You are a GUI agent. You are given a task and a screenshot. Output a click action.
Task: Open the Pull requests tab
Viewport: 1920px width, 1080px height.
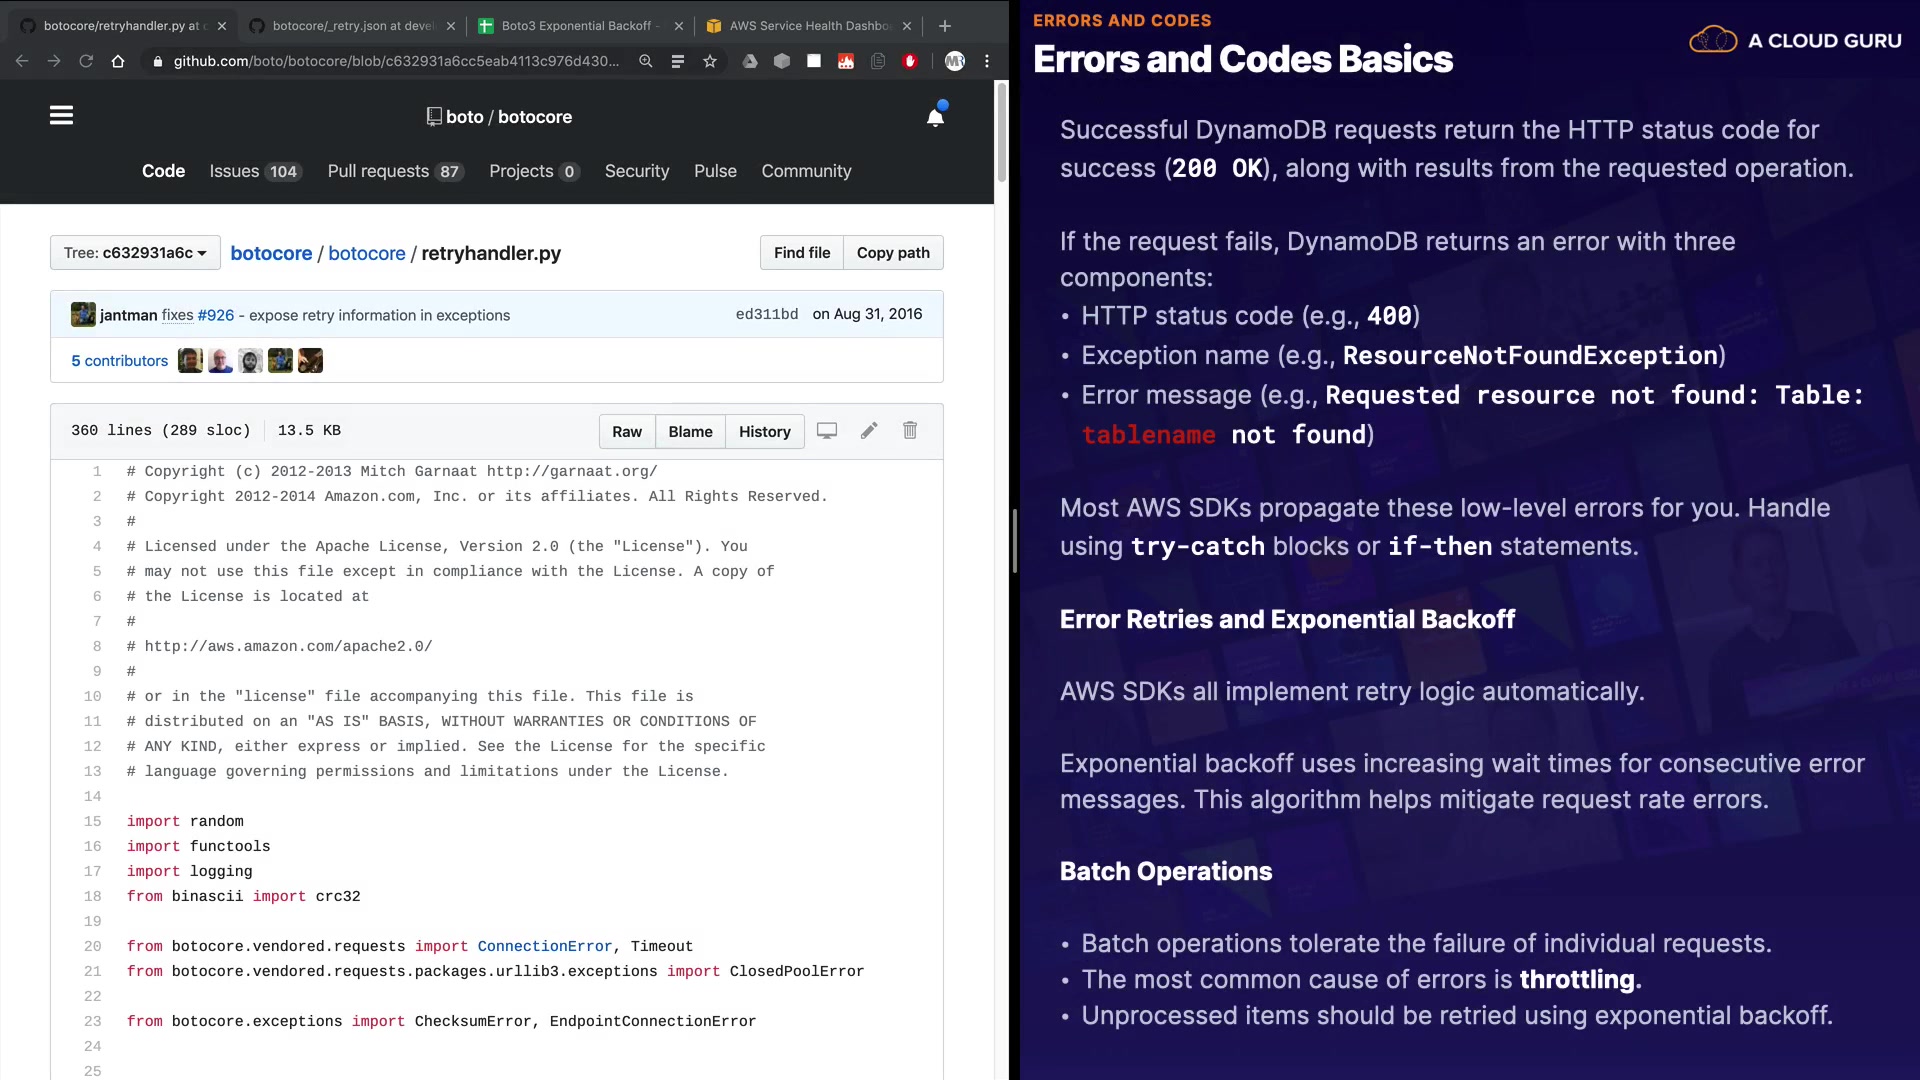tap(394, 171)
